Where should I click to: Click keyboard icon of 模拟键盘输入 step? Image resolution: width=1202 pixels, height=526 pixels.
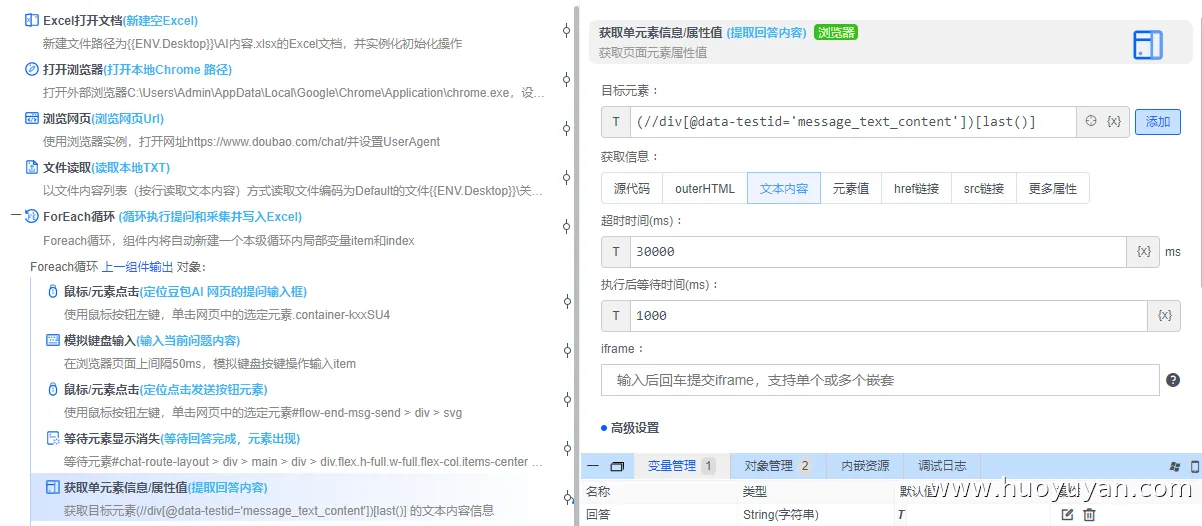click(53, 340)
